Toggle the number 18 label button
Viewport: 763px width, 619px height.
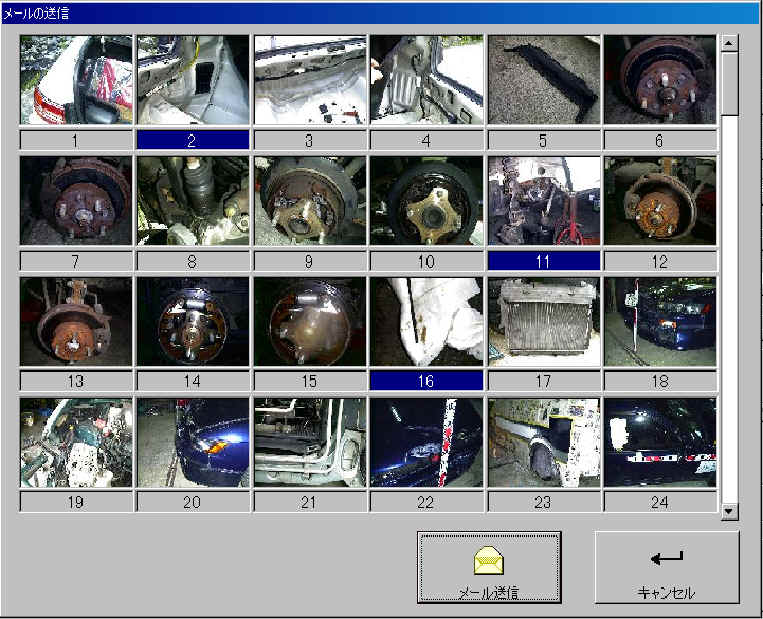(x=660, y=381)
